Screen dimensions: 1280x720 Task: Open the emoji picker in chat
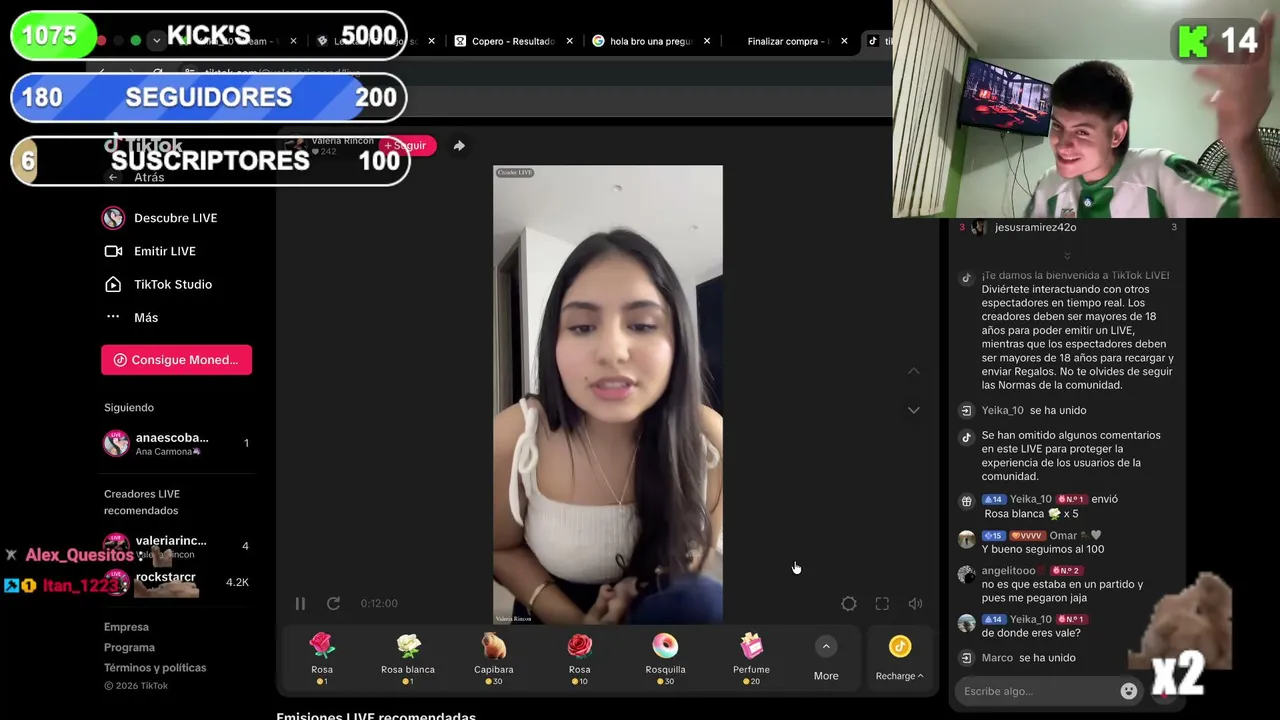pos(1129,691)
